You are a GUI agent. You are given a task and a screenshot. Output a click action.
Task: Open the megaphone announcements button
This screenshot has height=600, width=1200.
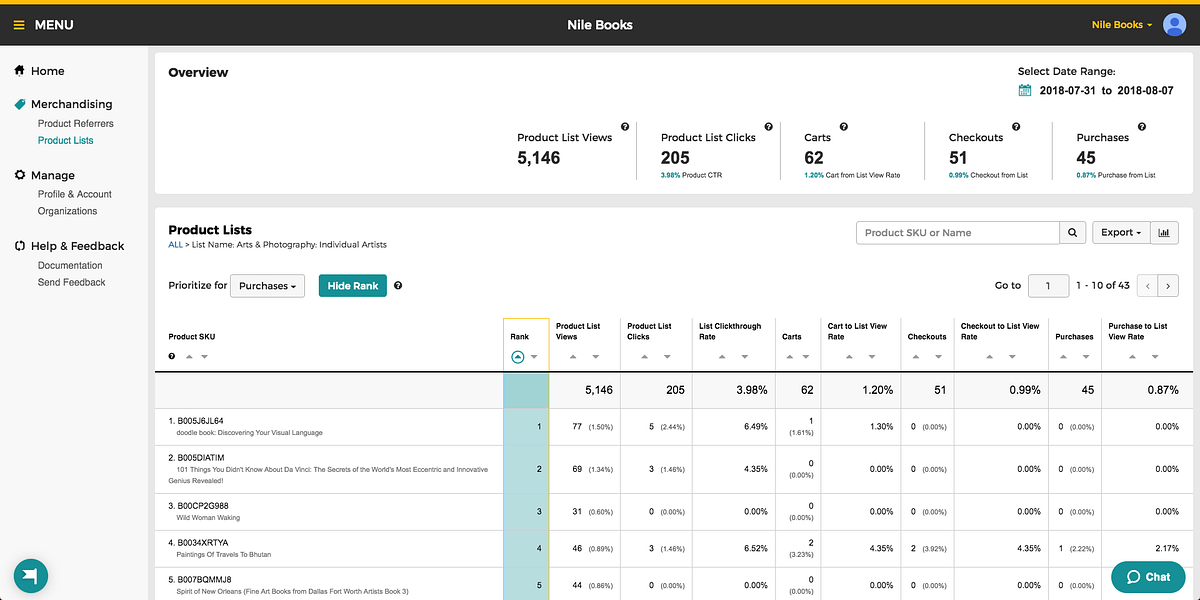(31, 577)
